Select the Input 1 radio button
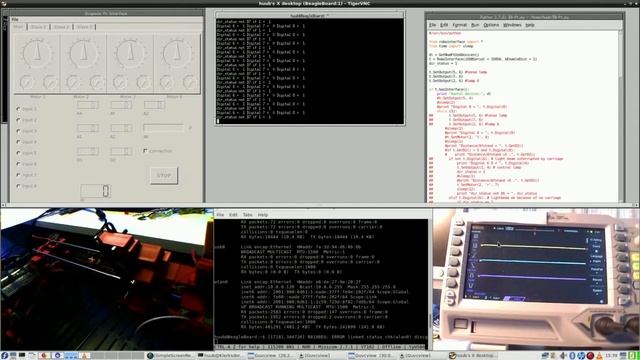This screenshot has height=360, width=640. click(x=18, y=109)
